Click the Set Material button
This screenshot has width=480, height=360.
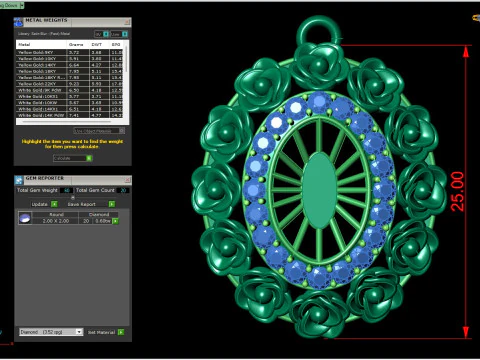pyautogui.click(x=102, y=332)
